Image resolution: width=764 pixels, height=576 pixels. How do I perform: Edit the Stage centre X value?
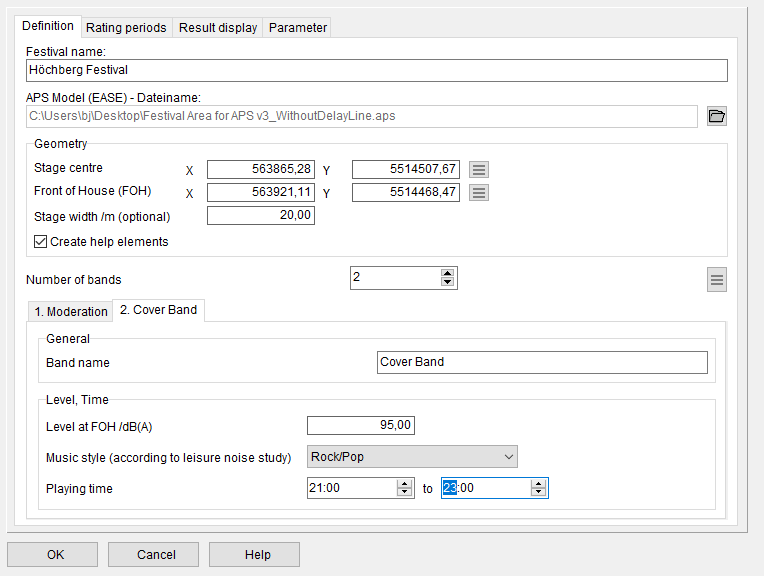[x=261, y=169]
